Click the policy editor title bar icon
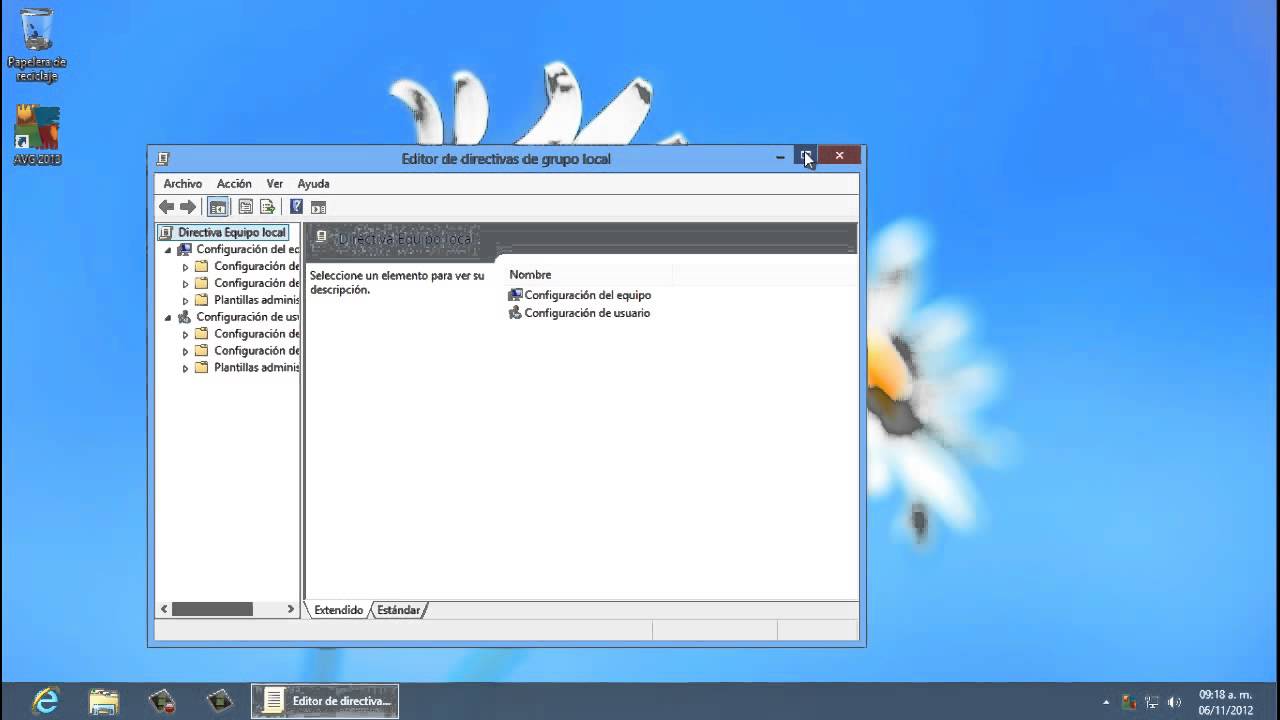 [164, 158]
